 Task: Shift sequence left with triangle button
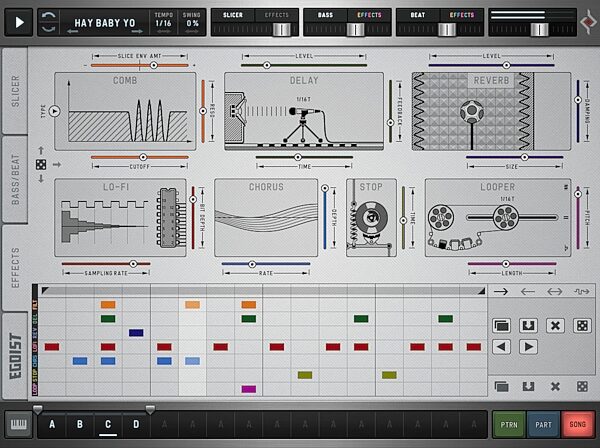pyautogui.click(x=501, y=347)
